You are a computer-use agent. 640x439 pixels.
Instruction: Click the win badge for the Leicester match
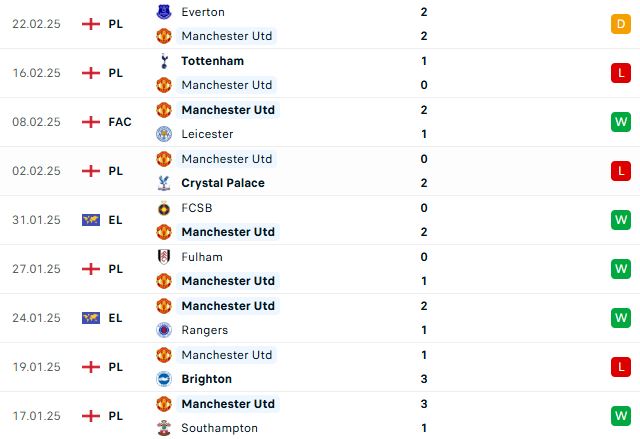click(621, 122)
